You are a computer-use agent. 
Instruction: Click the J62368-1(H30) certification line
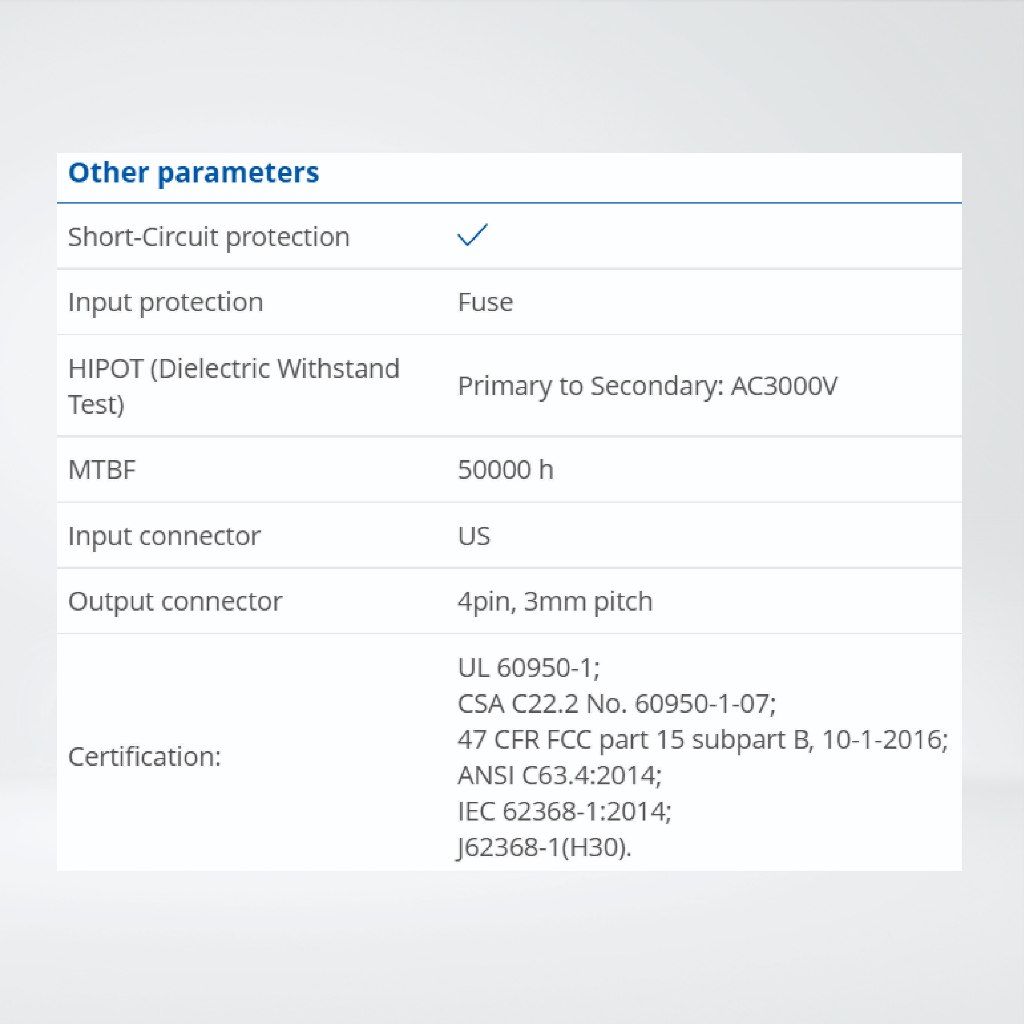point(544,848)
